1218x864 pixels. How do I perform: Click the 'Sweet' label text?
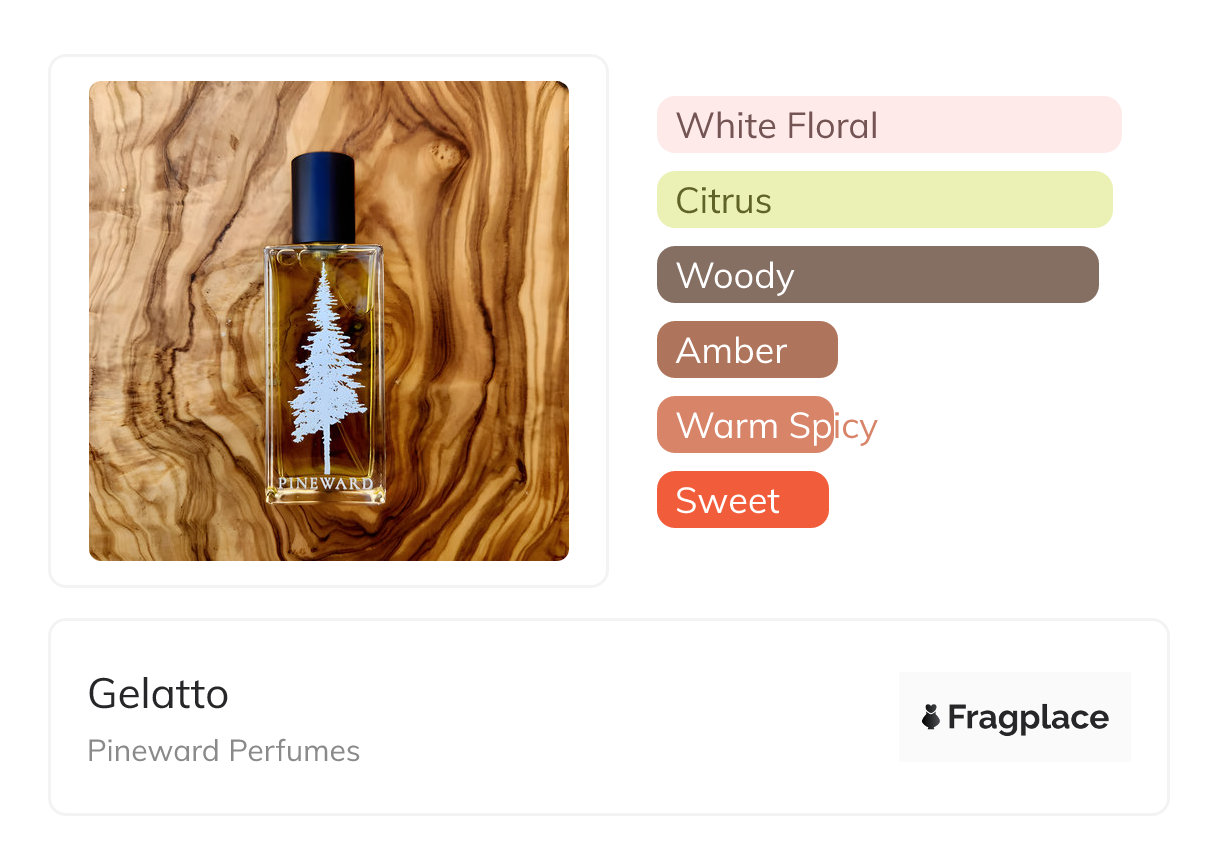coord(727,501)
